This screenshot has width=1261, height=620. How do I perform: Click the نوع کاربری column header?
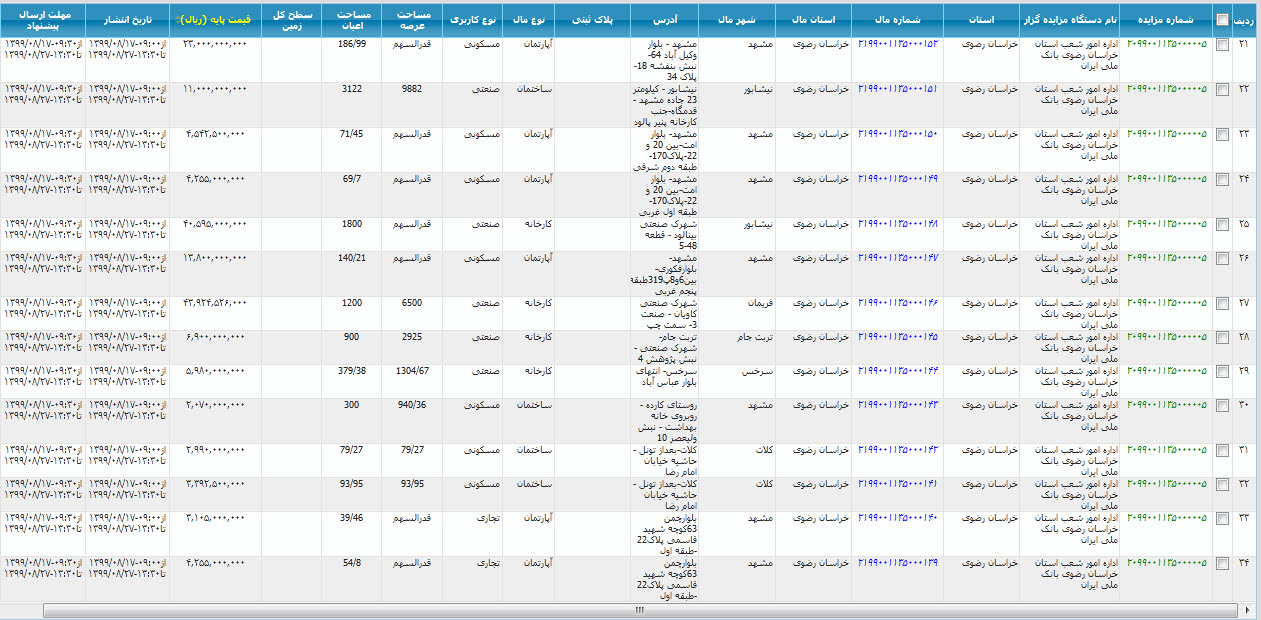pos(472,20)
